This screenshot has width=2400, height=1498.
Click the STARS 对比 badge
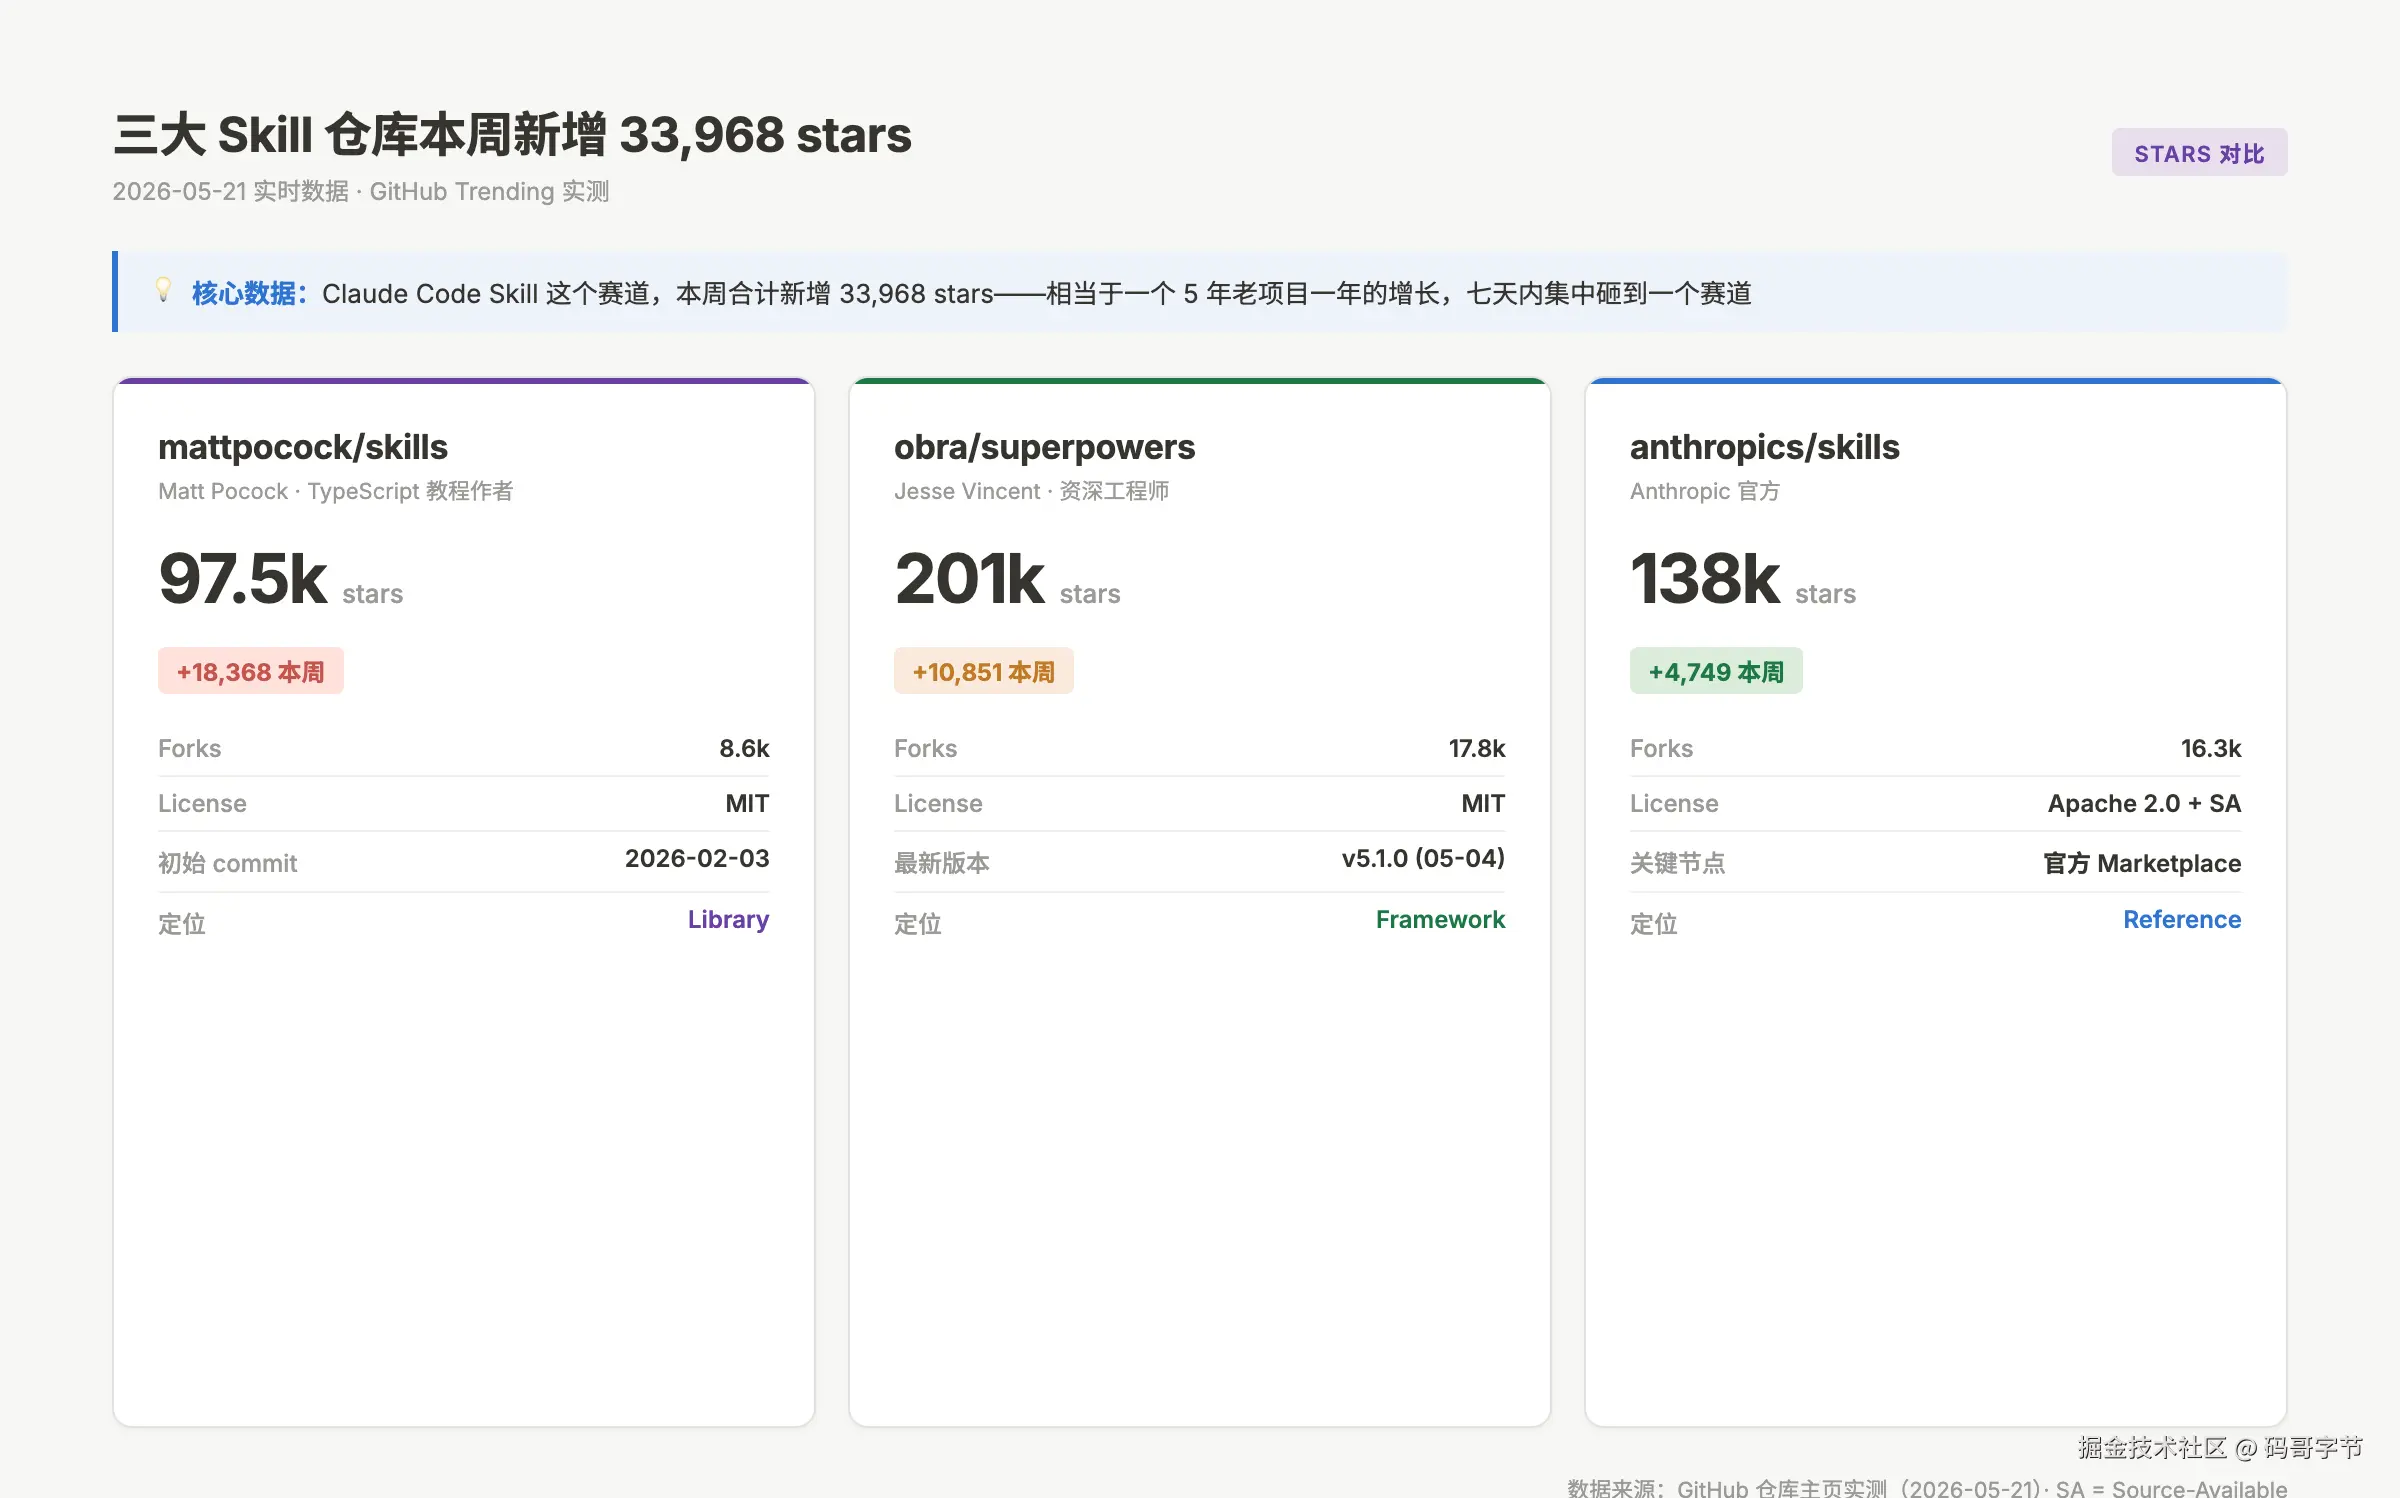coord(2199,153)
